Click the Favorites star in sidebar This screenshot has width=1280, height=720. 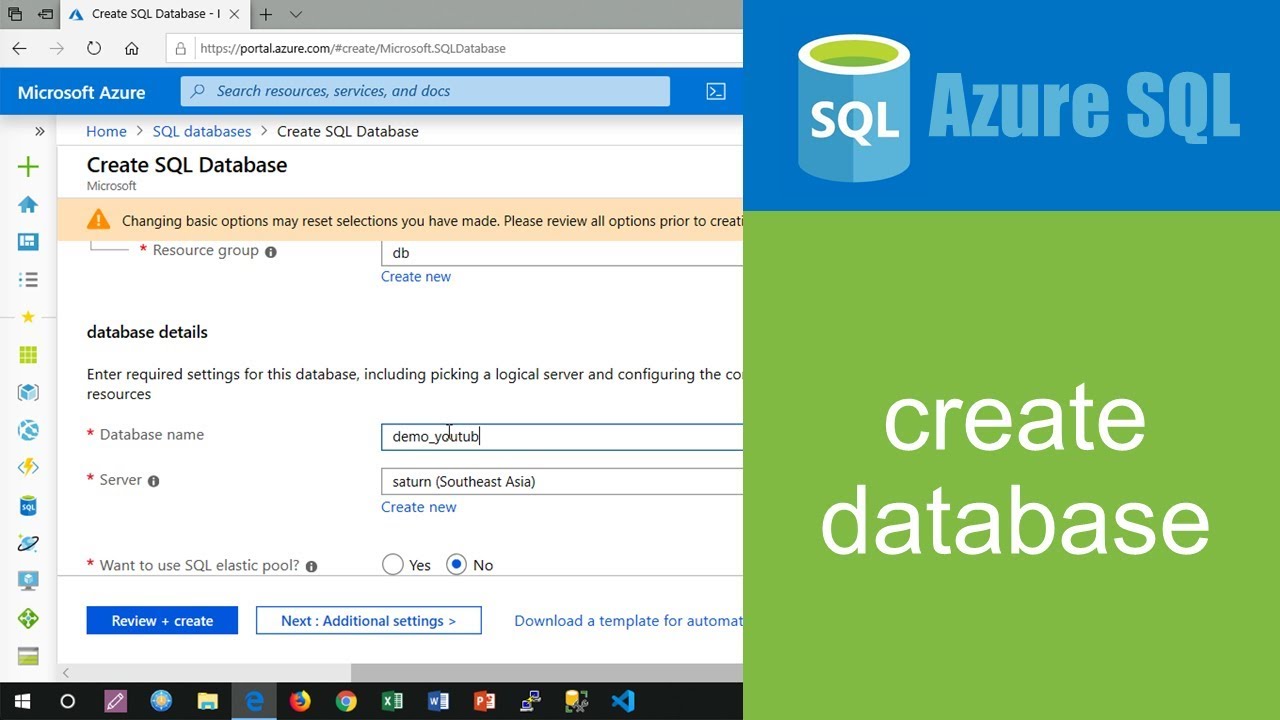tap(28, 317)
